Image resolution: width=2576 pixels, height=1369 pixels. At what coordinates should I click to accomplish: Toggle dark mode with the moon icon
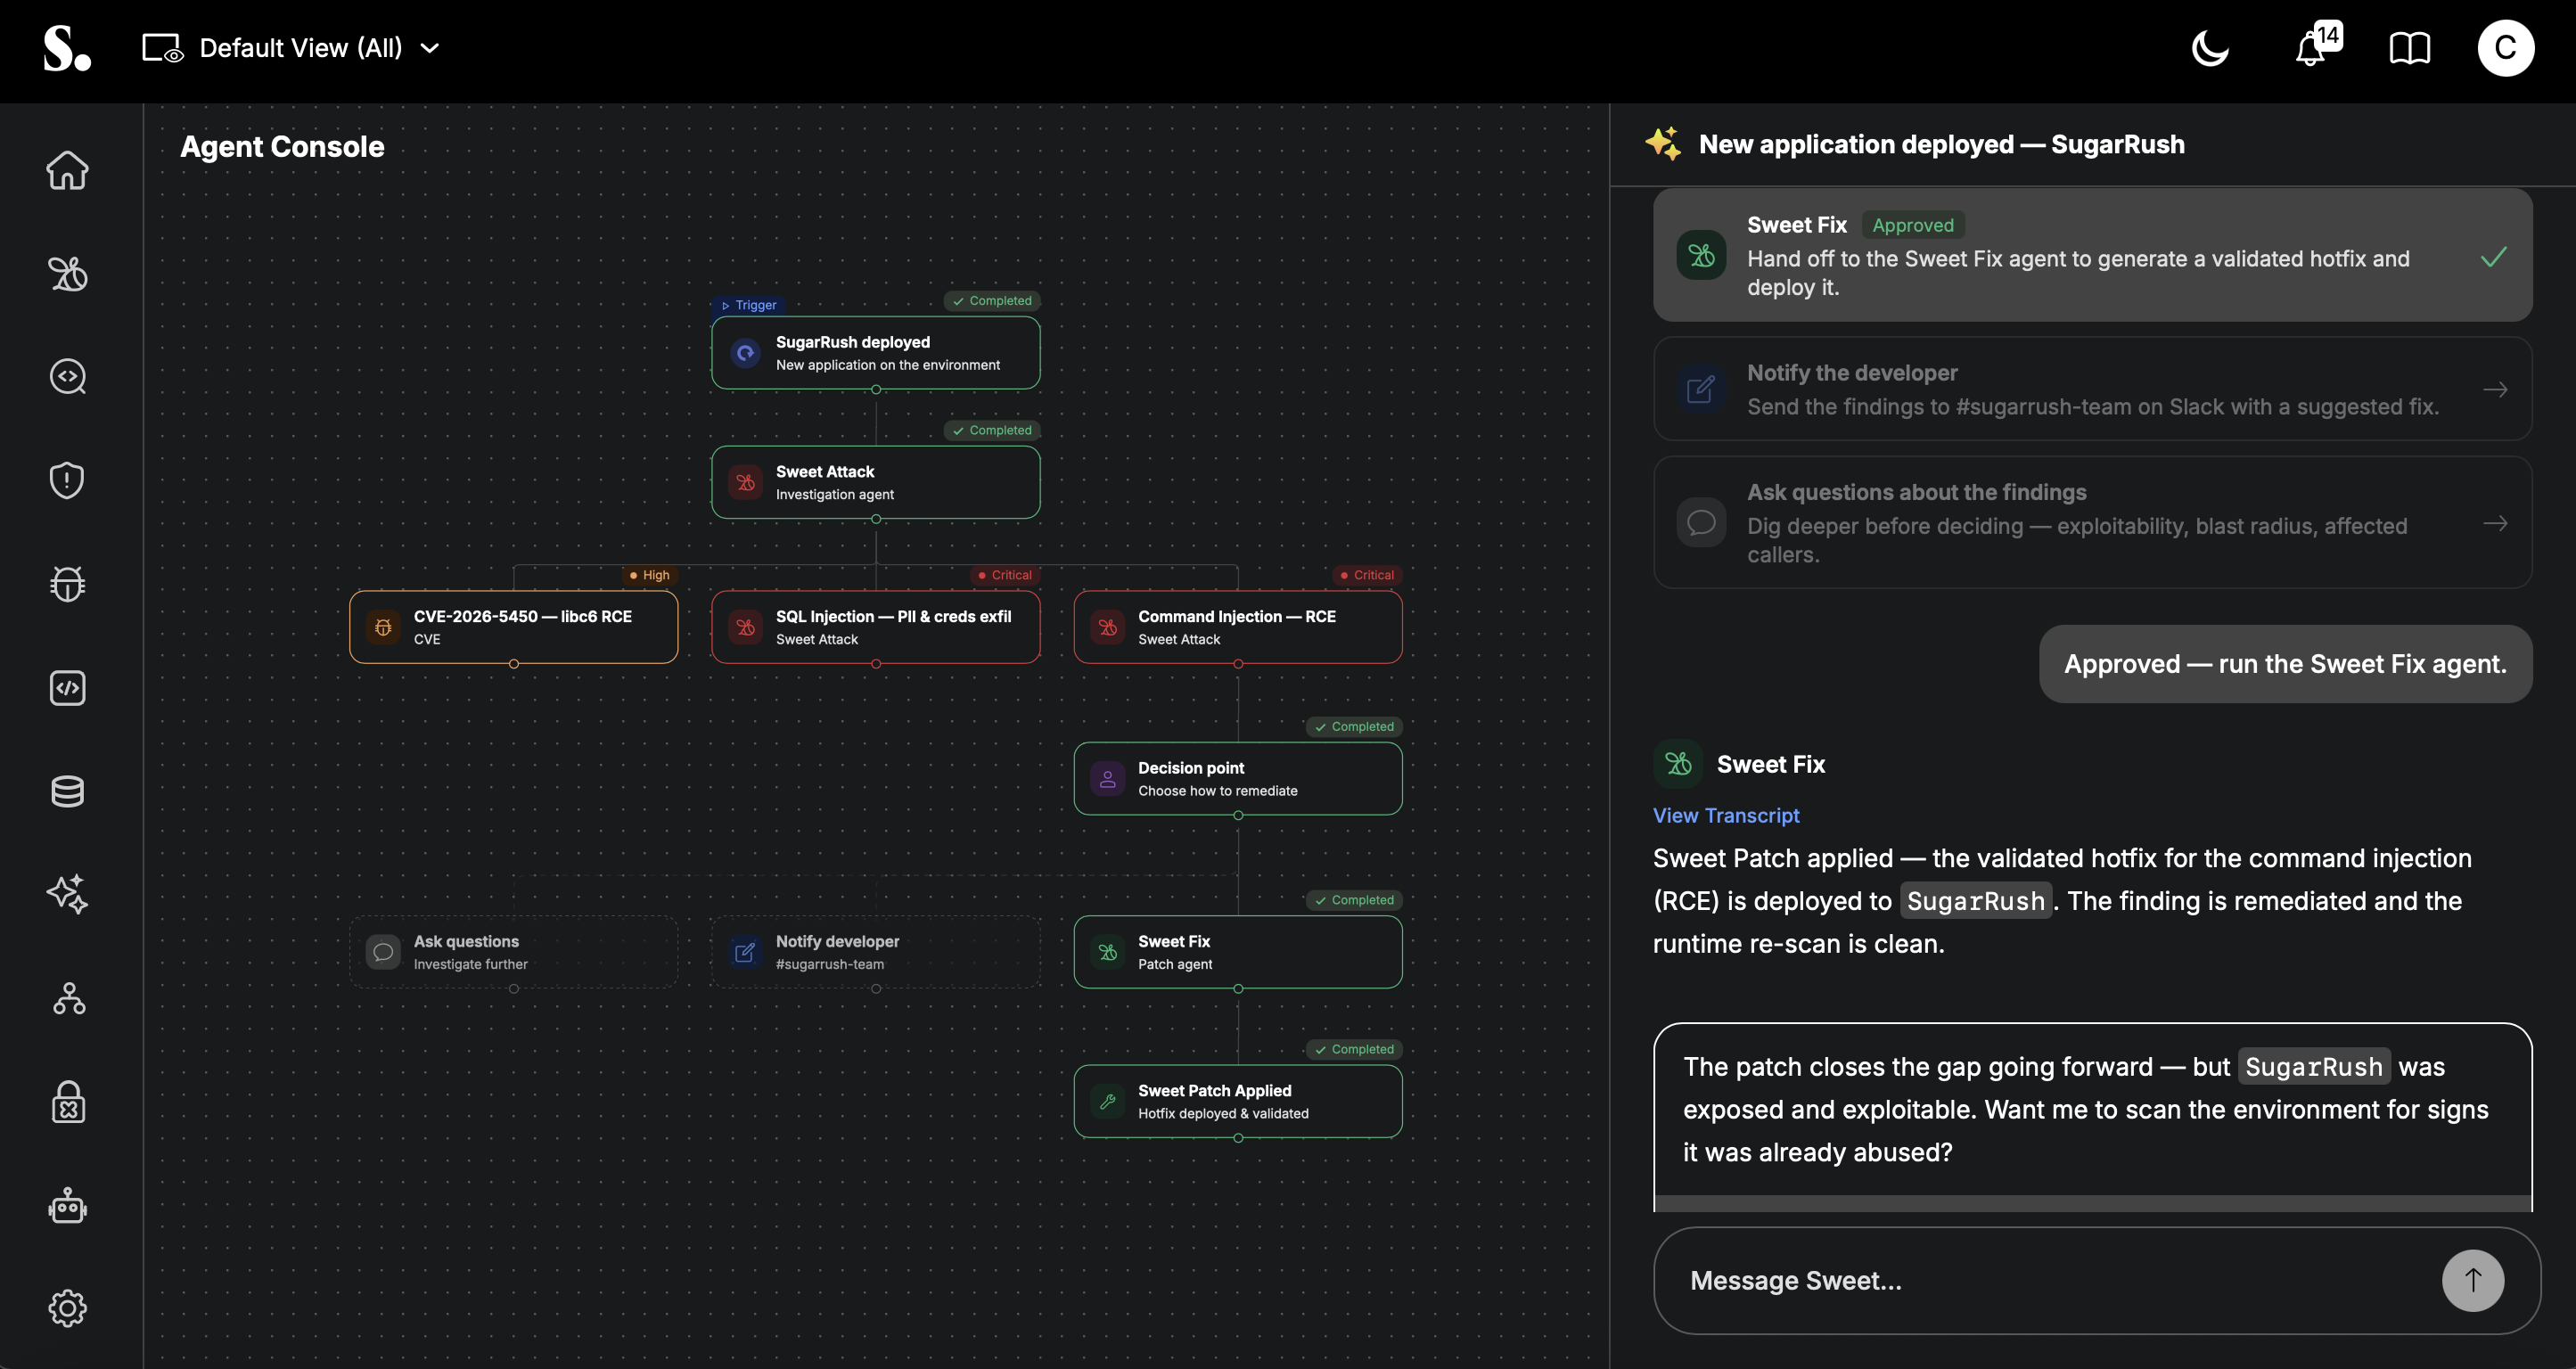point(2210,48)
